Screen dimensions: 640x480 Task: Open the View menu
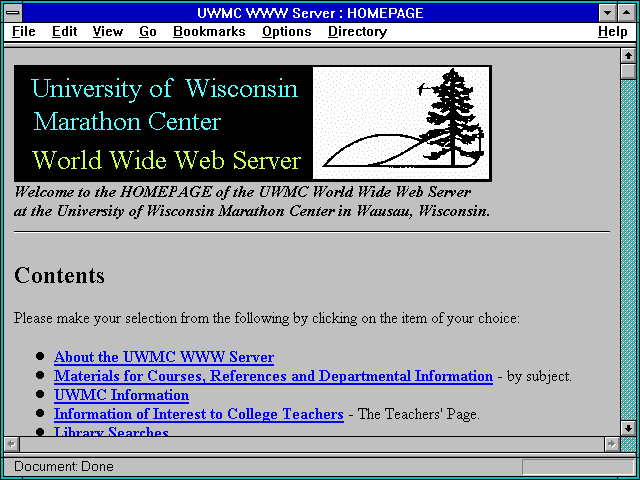[107, 31]
